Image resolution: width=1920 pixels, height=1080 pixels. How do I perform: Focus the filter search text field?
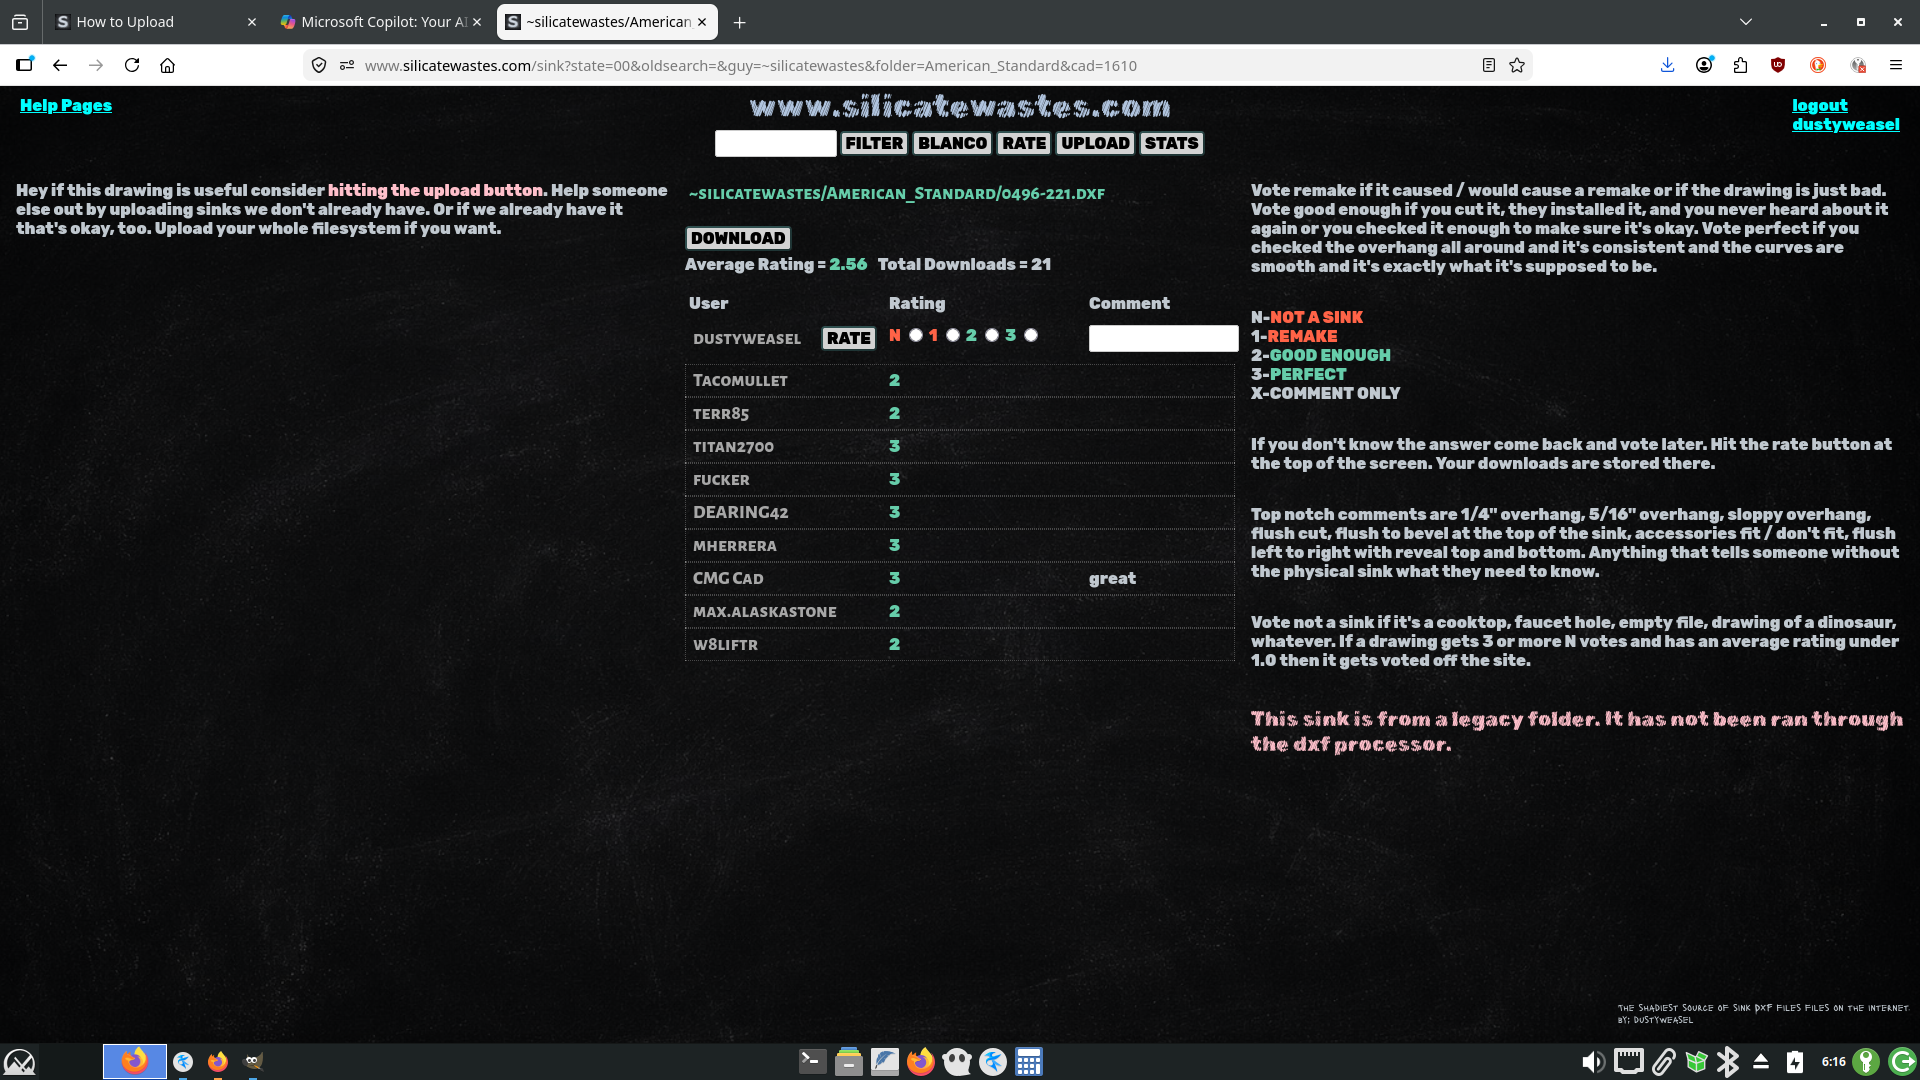(x=775, y=143)
